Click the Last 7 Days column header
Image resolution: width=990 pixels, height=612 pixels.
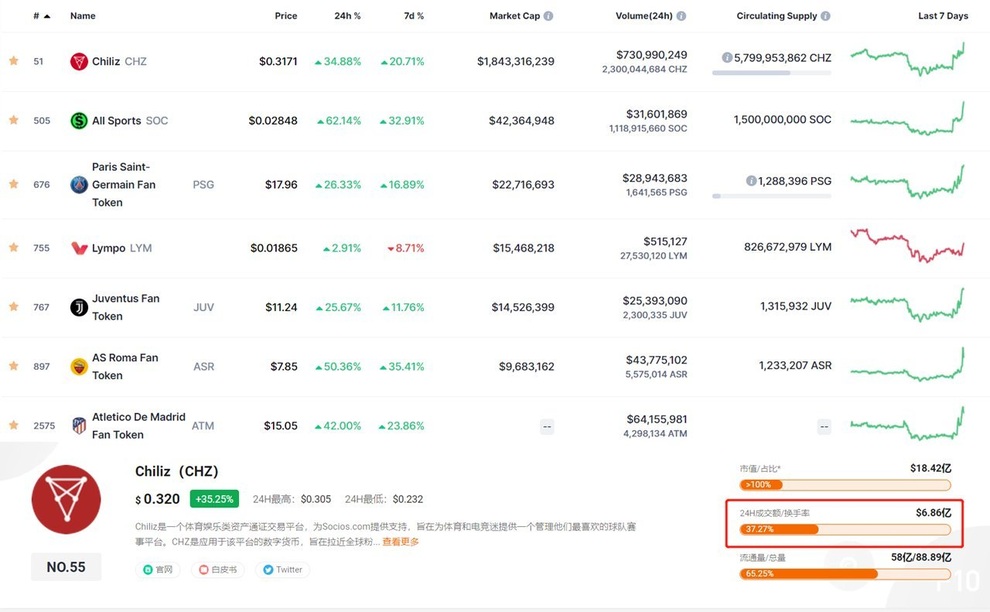point(943,16)
